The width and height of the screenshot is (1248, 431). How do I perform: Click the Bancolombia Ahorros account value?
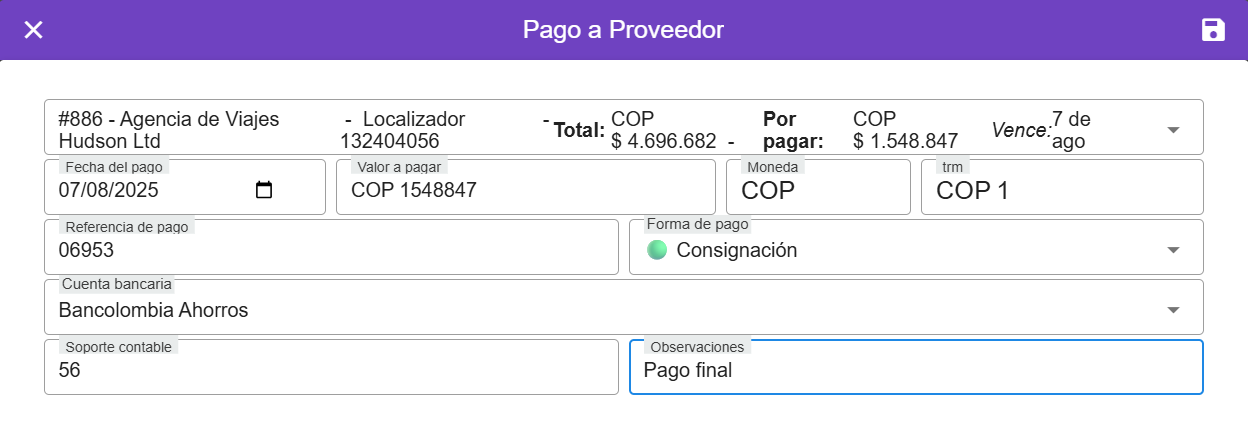154,310
